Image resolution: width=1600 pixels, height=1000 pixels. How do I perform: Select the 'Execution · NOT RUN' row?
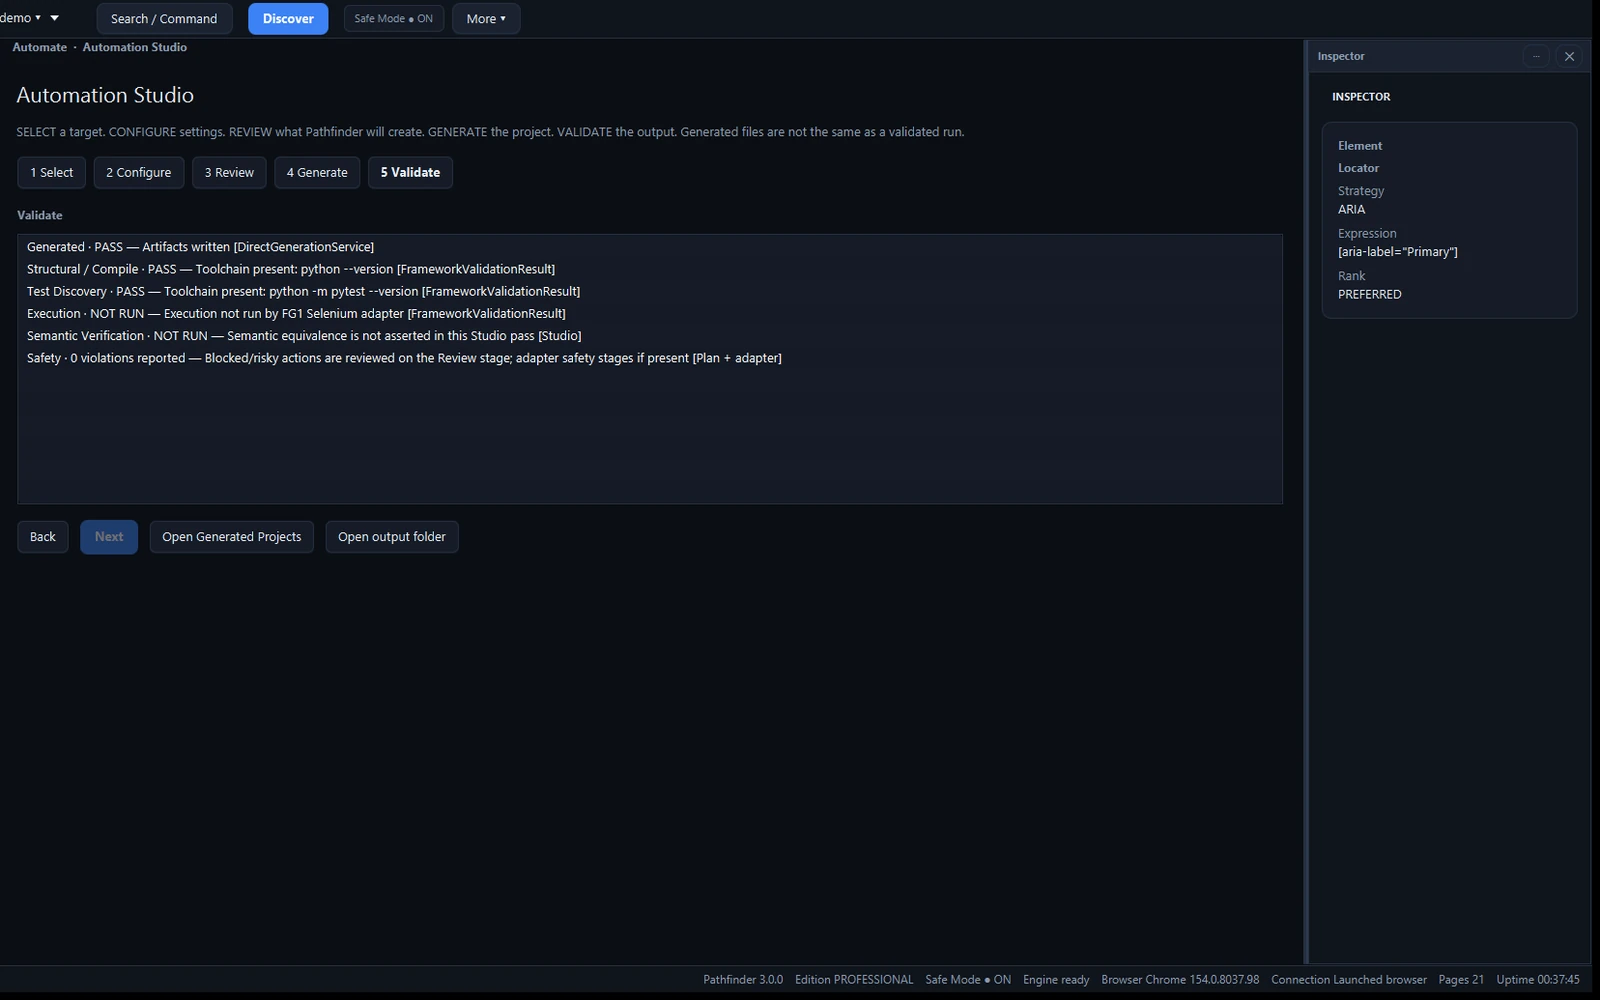[x=649, y=313]
